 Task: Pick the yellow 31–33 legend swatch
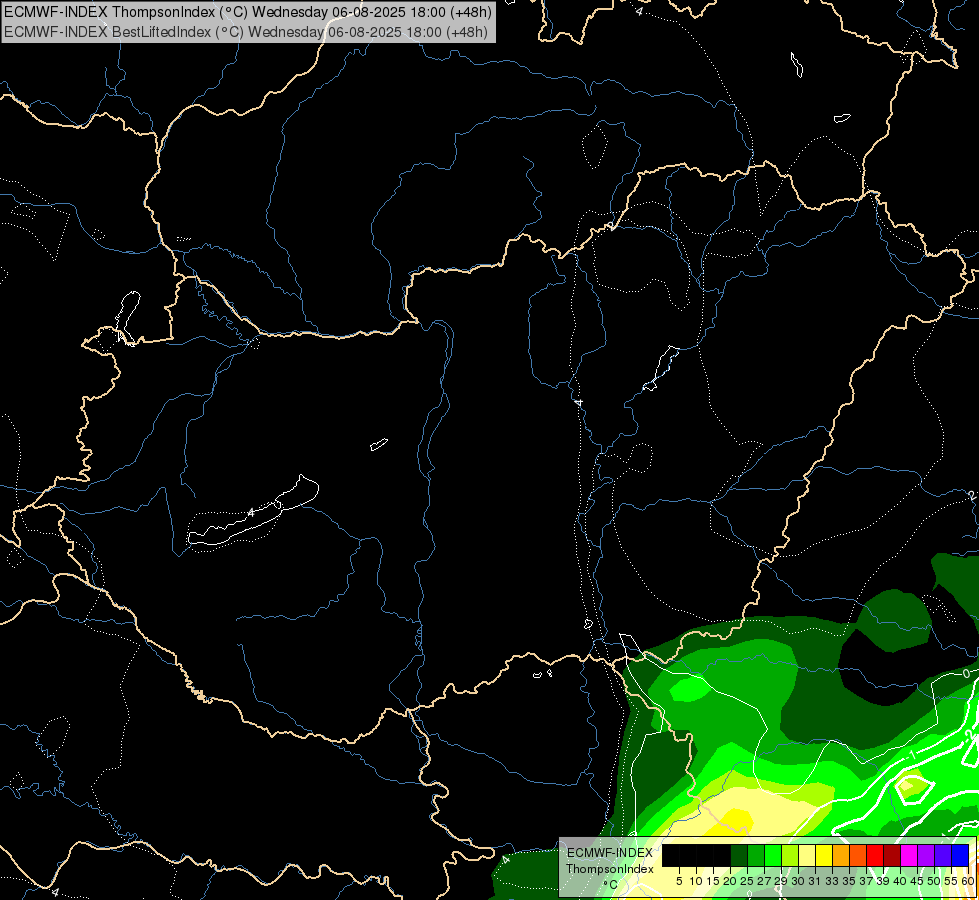[824, 855]
